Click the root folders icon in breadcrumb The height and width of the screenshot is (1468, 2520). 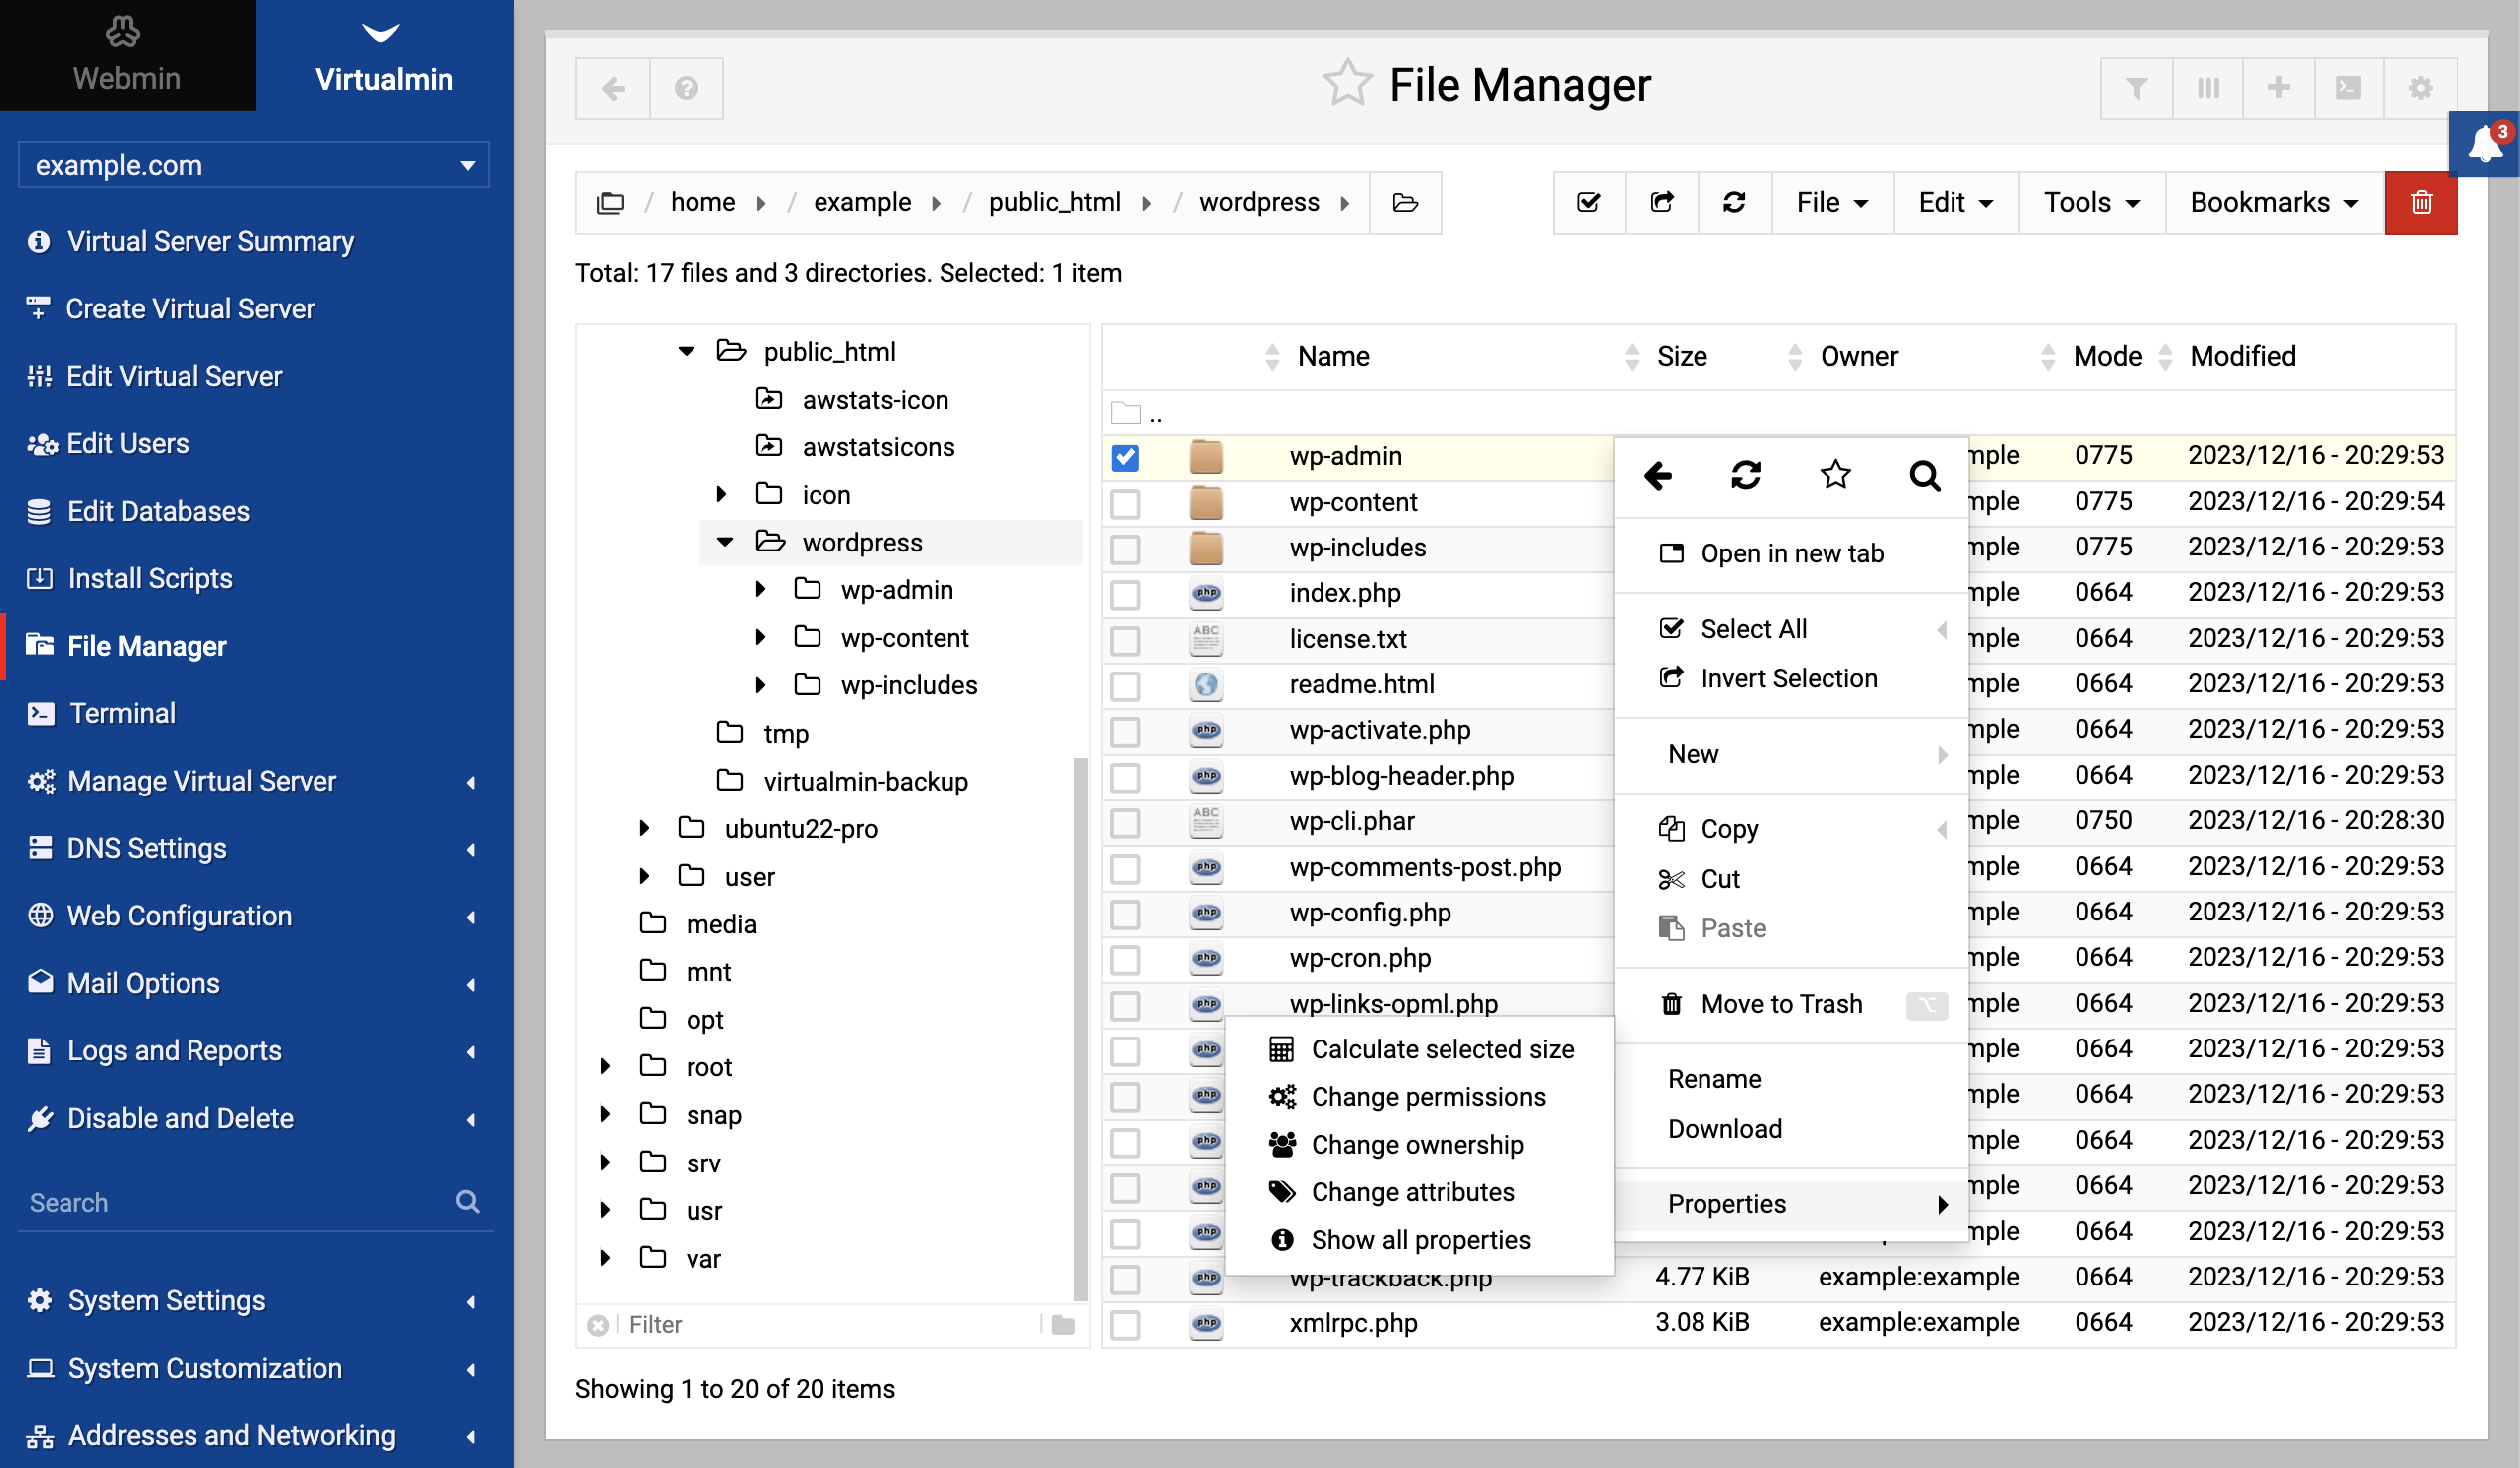tap(610, 203)
